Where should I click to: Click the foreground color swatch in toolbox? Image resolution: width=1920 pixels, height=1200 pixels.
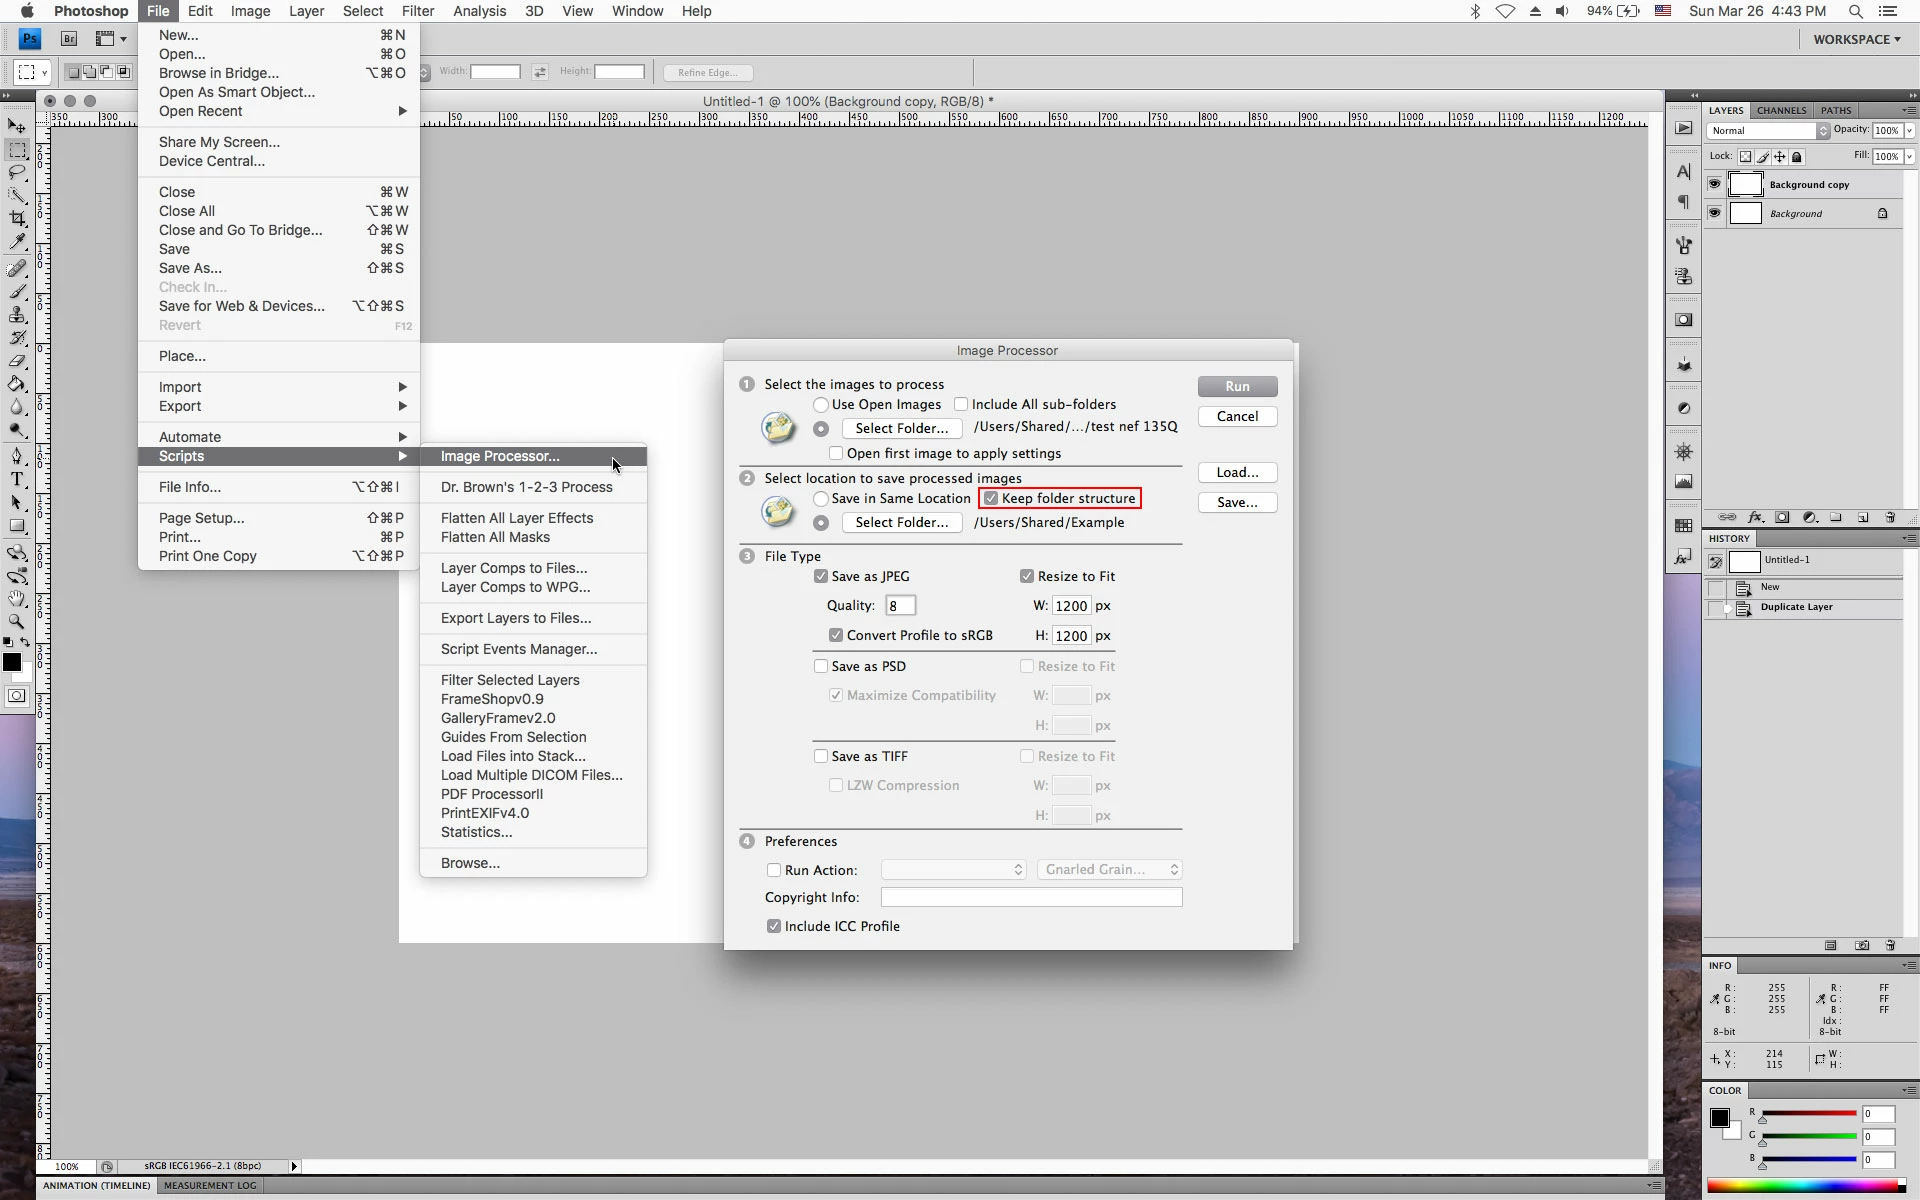point(12,662)
